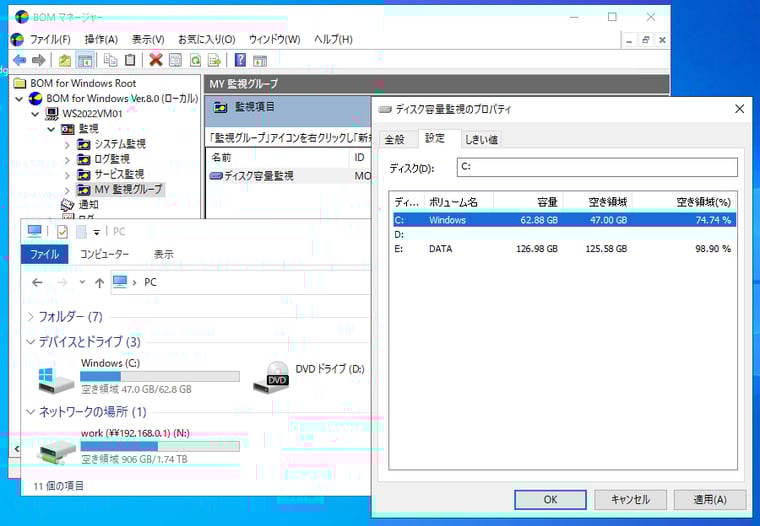
Task: Collapse the 監視 node
Action: click(x=51, y=129)
